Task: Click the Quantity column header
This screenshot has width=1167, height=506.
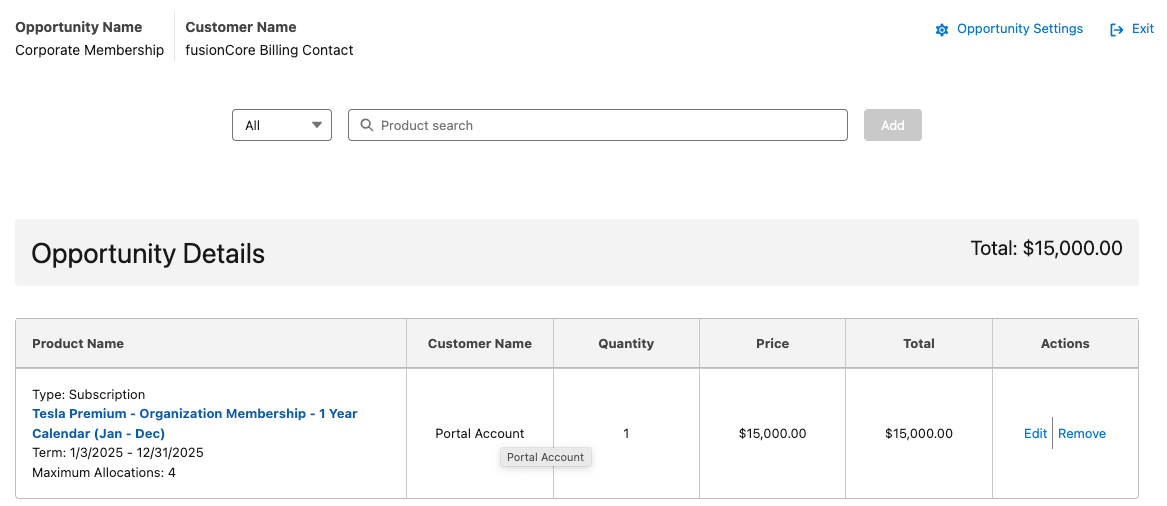Action: coord(626,343)
